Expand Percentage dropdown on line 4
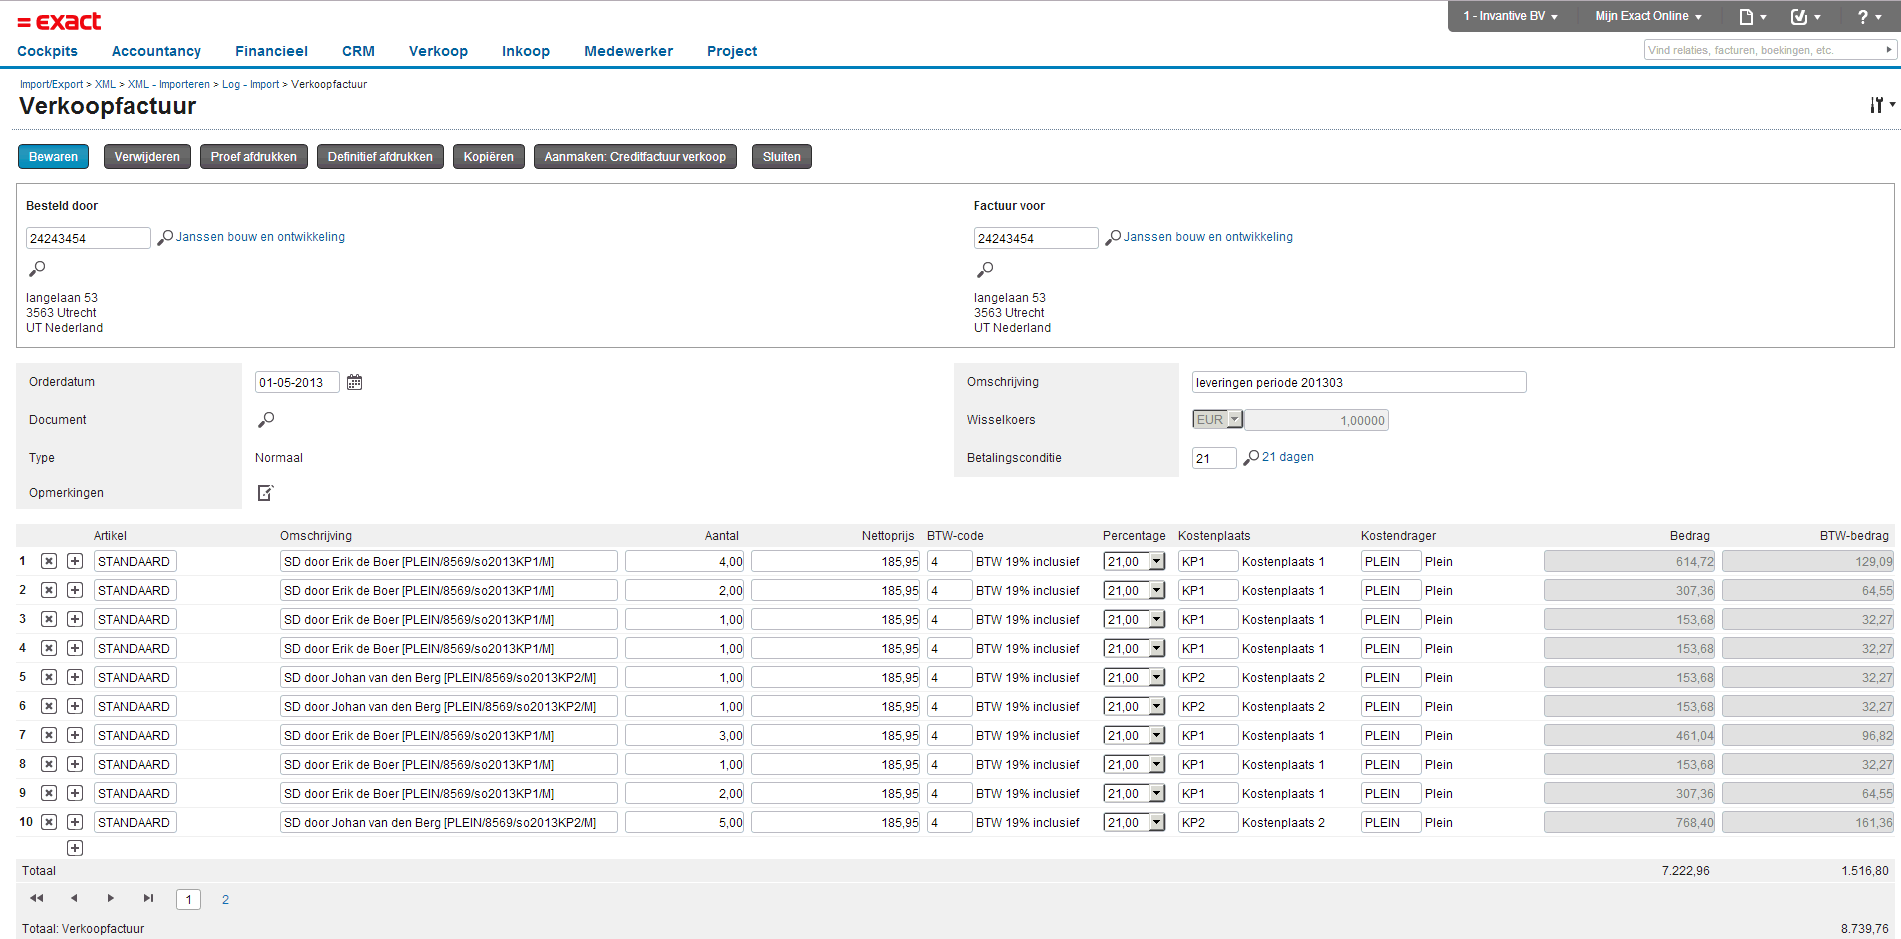The height and width of the screenshot is (939, 1901). (x=1157, y=649)
